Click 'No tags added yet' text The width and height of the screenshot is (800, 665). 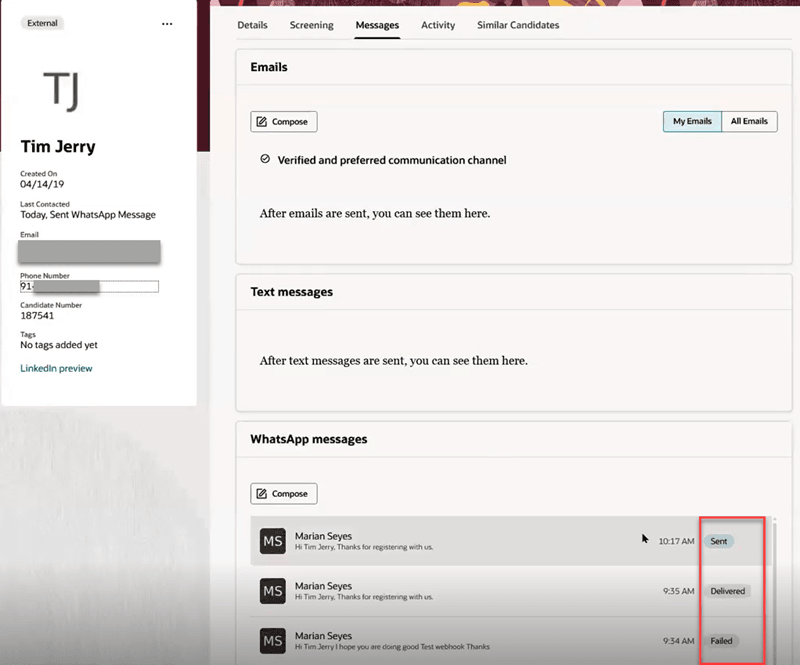59,345
